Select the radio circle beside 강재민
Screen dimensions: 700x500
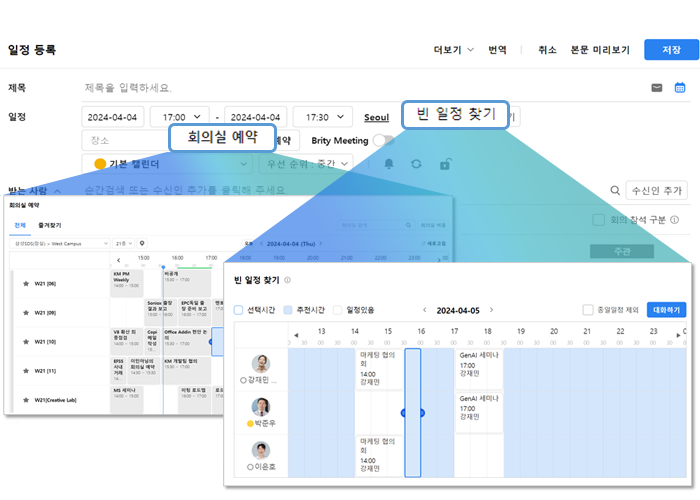point(243,380)
